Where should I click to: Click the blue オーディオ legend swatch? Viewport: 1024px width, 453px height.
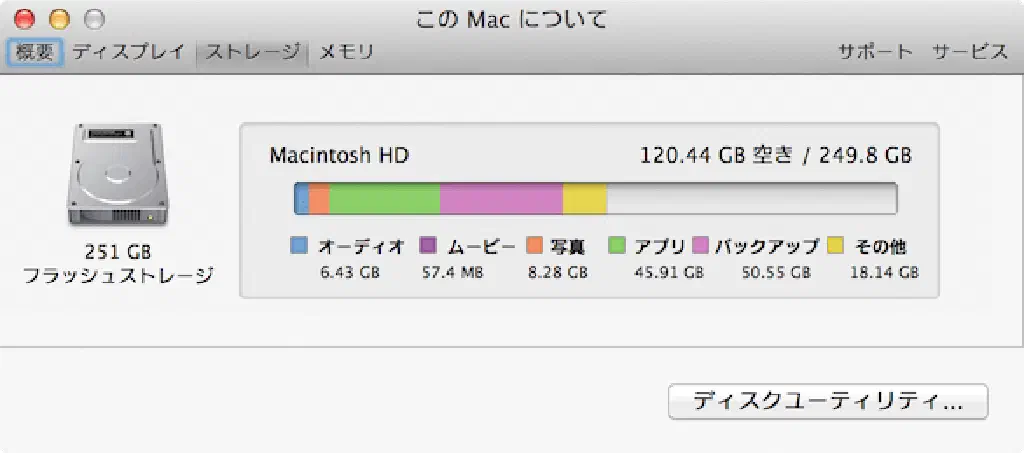pos(298,246)
